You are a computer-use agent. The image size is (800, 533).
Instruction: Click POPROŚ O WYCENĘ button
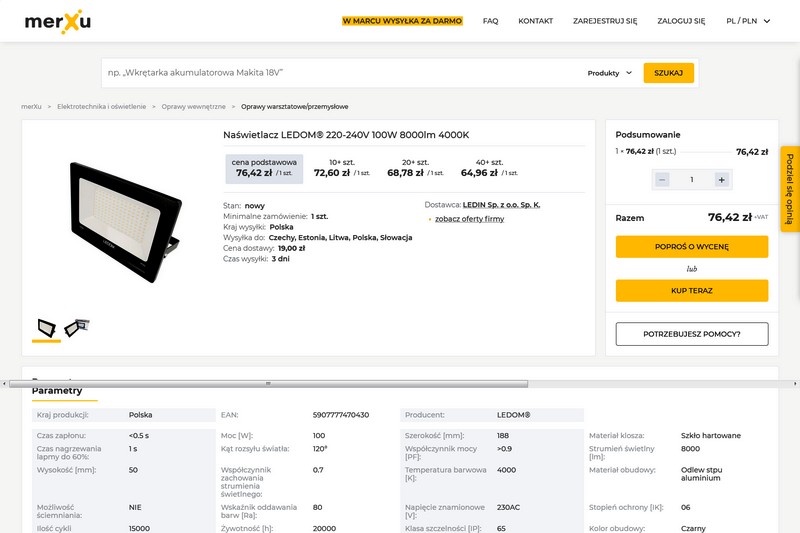[x=692, y=247]
